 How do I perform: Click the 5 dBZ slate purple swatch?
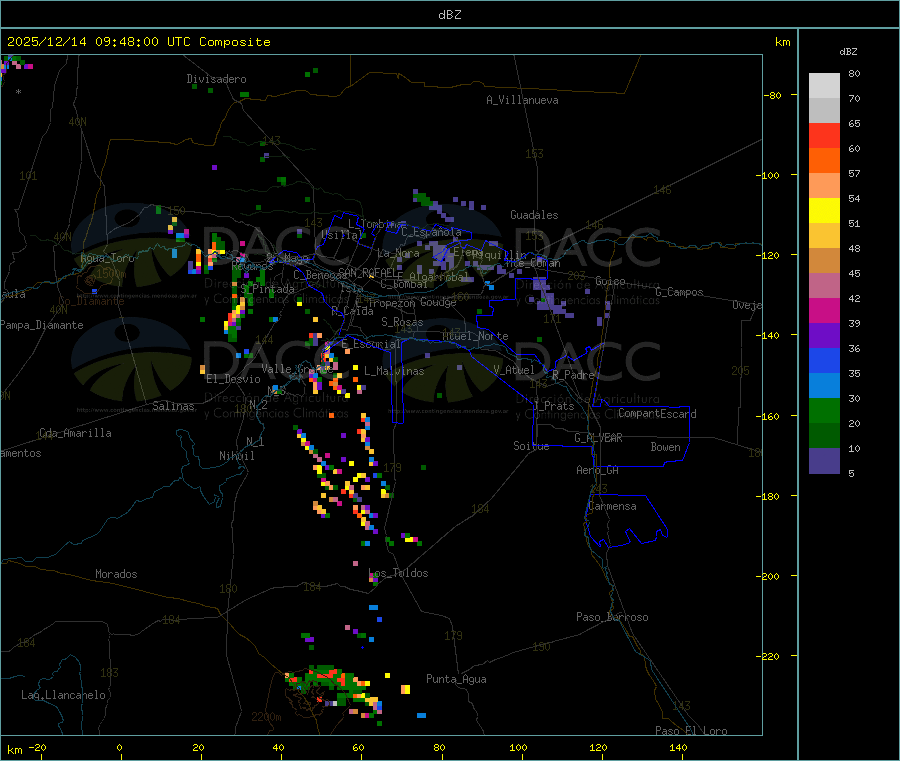(824, 460)
